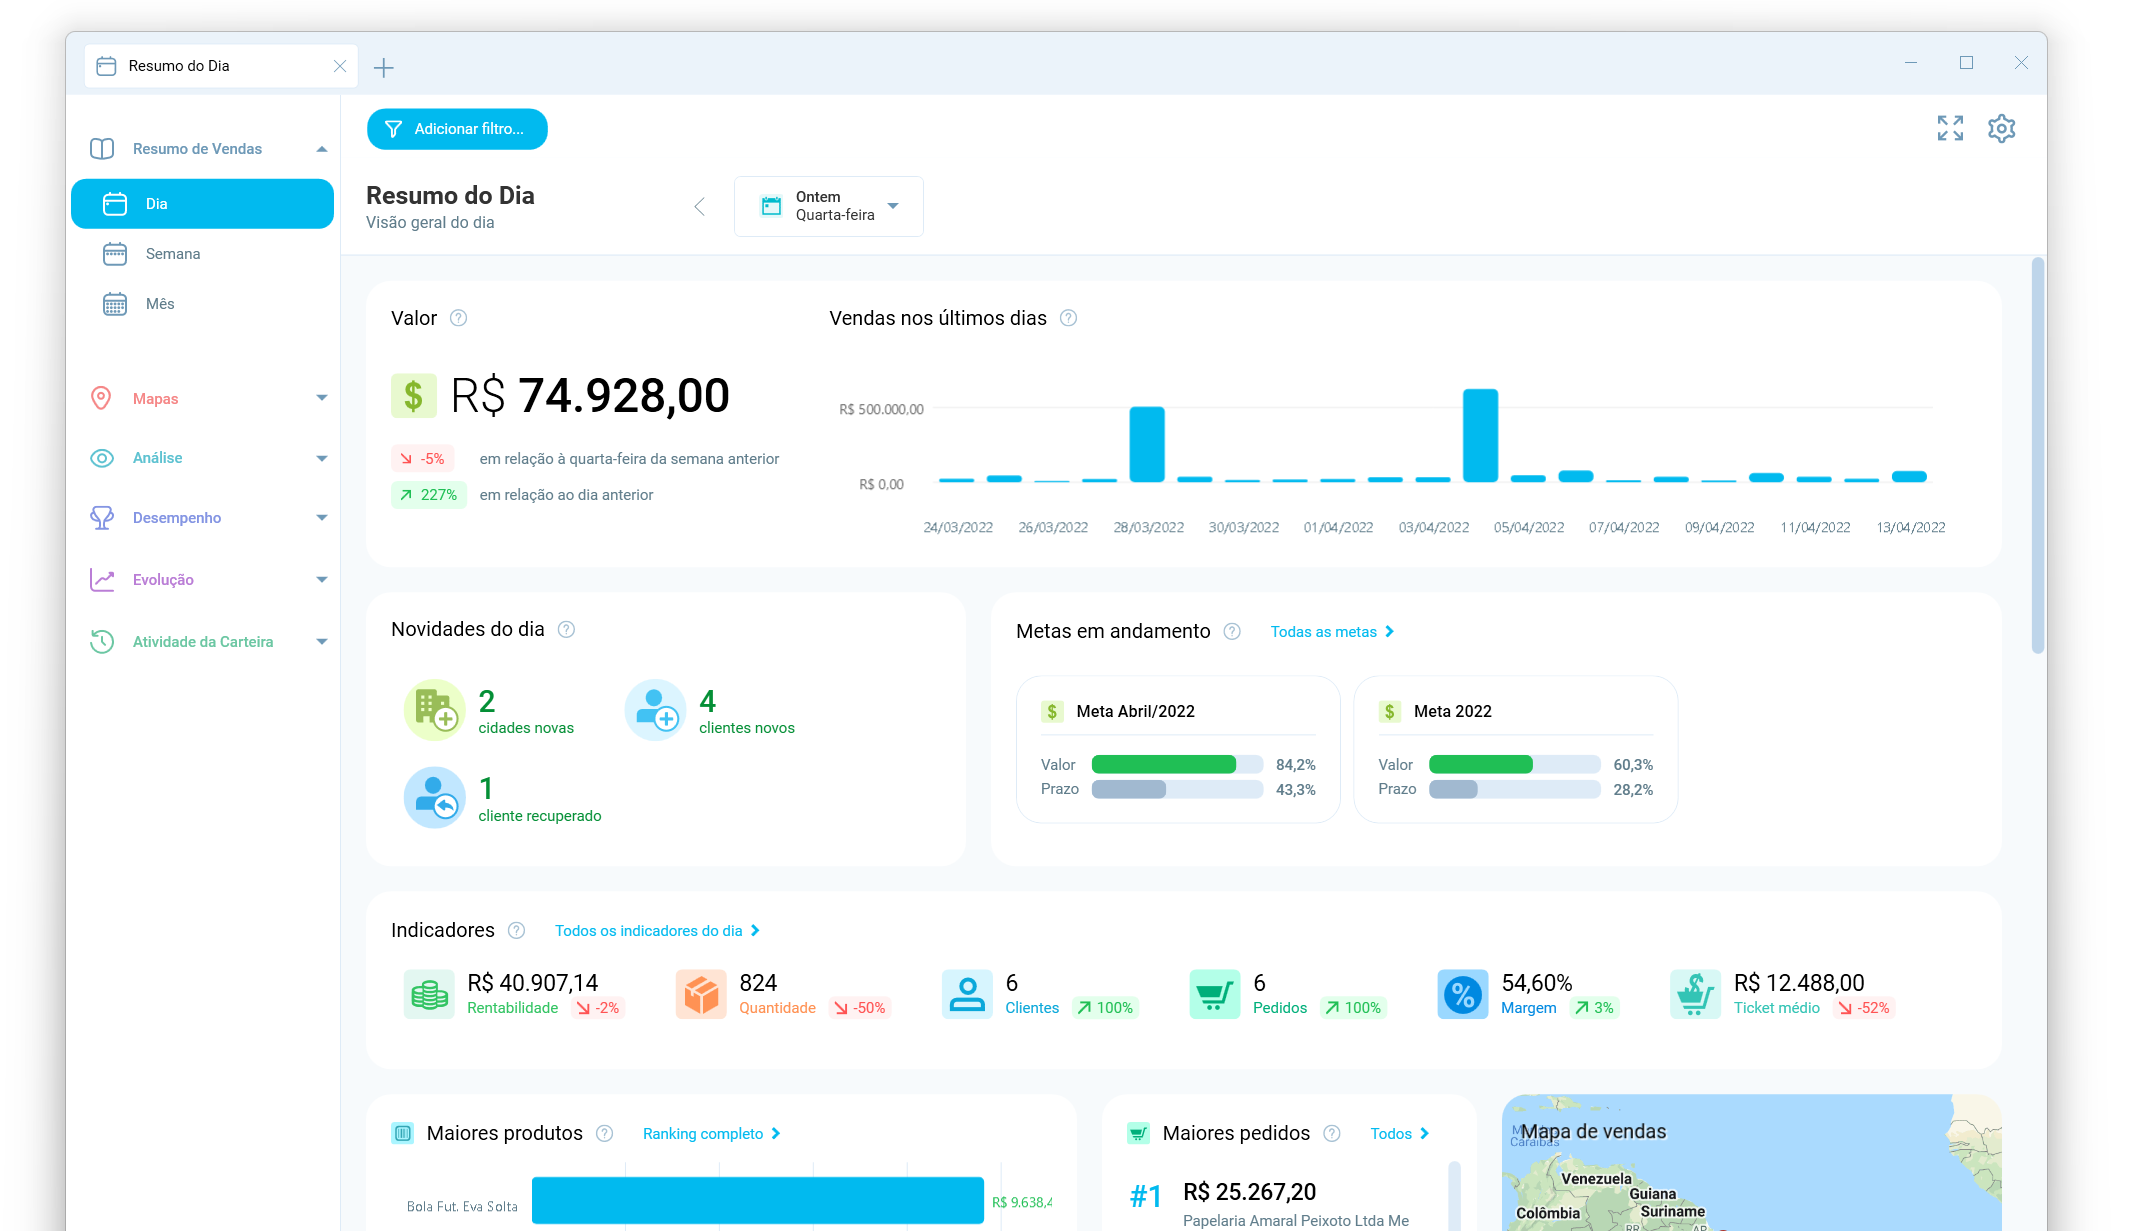Image resolution: width=2130 pixels, height=1231 pixels.
Task: Click help icon beside Maiores produtos
Action: (x=604, y=1133)
